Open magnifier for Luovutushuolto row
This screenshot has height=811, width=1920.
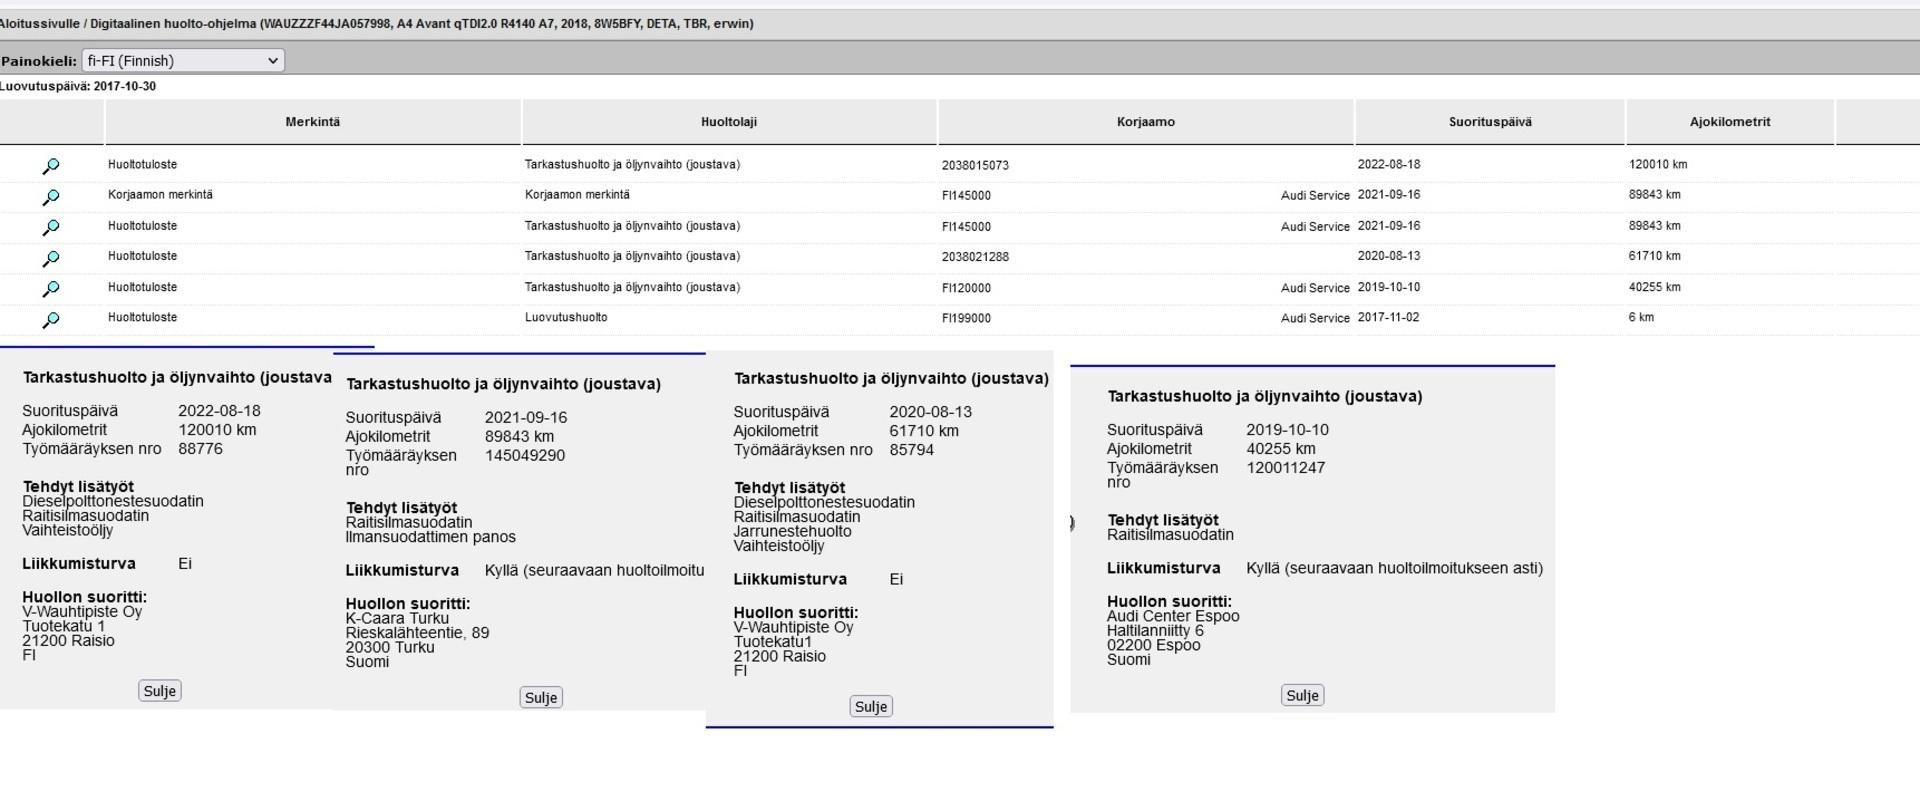(x=51, y=320)
